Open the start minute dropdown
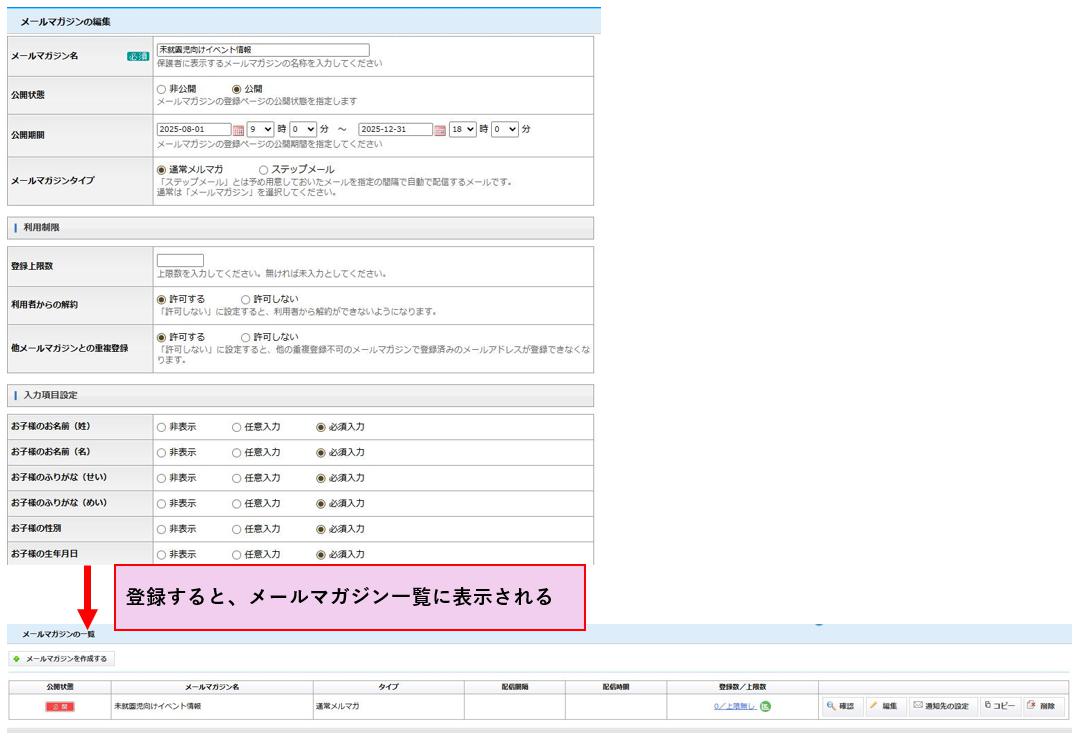The image size is (1082, 744). (305, 129)
